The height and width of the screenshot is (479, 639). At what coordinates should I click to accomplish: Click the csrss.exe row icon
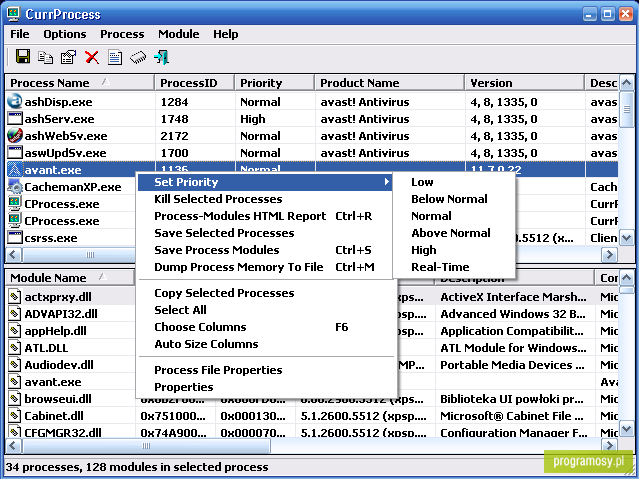point(15,237)
